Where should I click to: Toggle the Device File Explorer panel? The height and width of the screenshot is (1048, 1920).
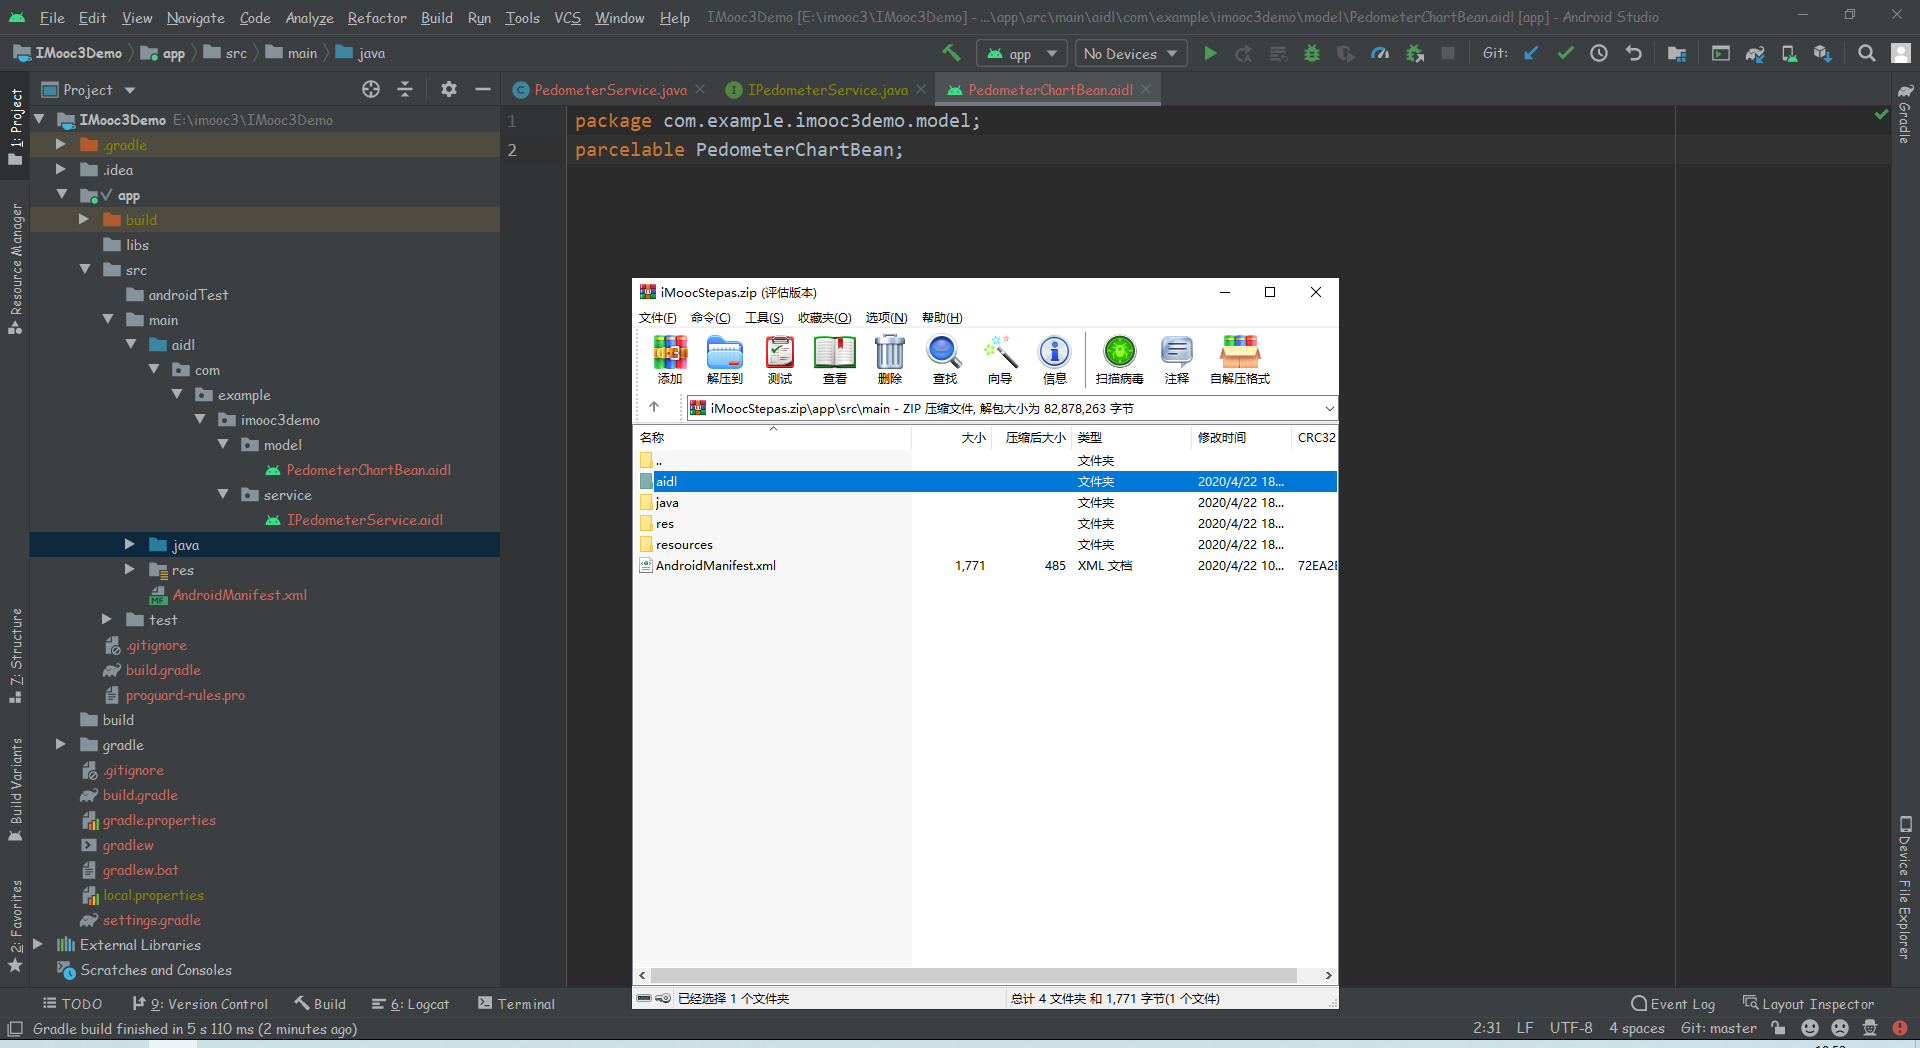point(1905,888)
